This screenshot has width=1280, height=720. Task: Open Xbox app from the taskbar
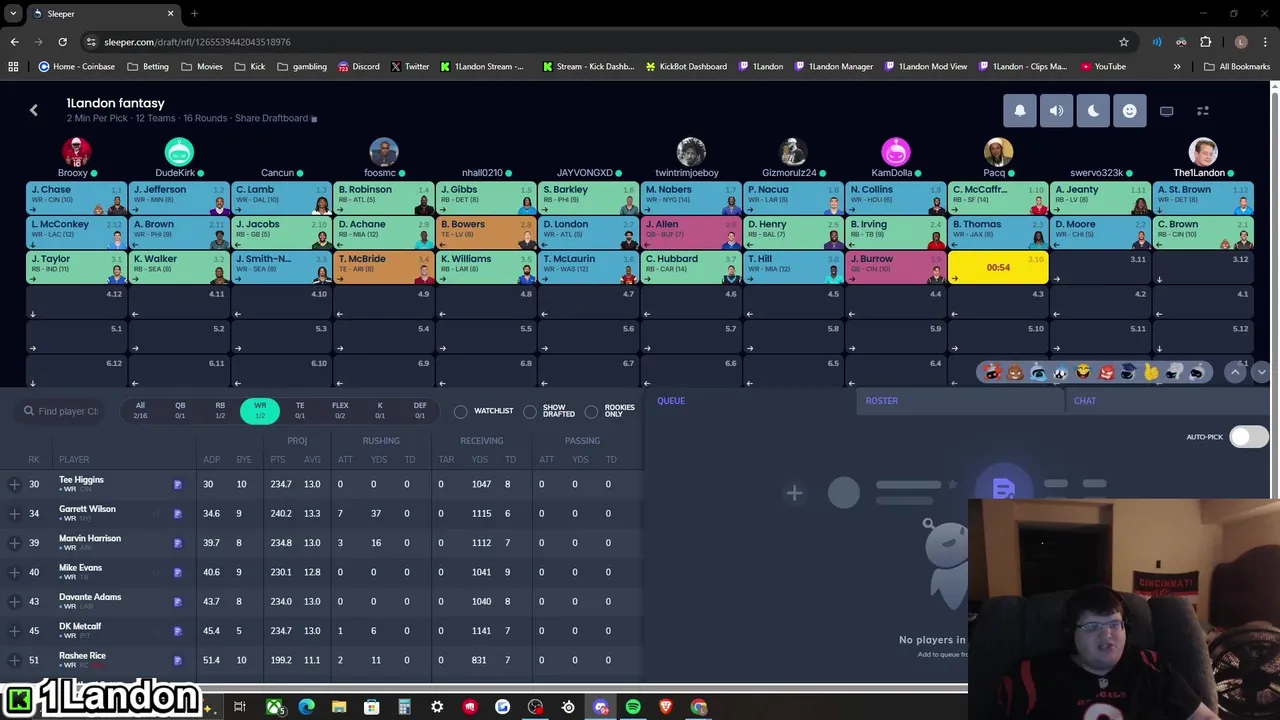273,707
